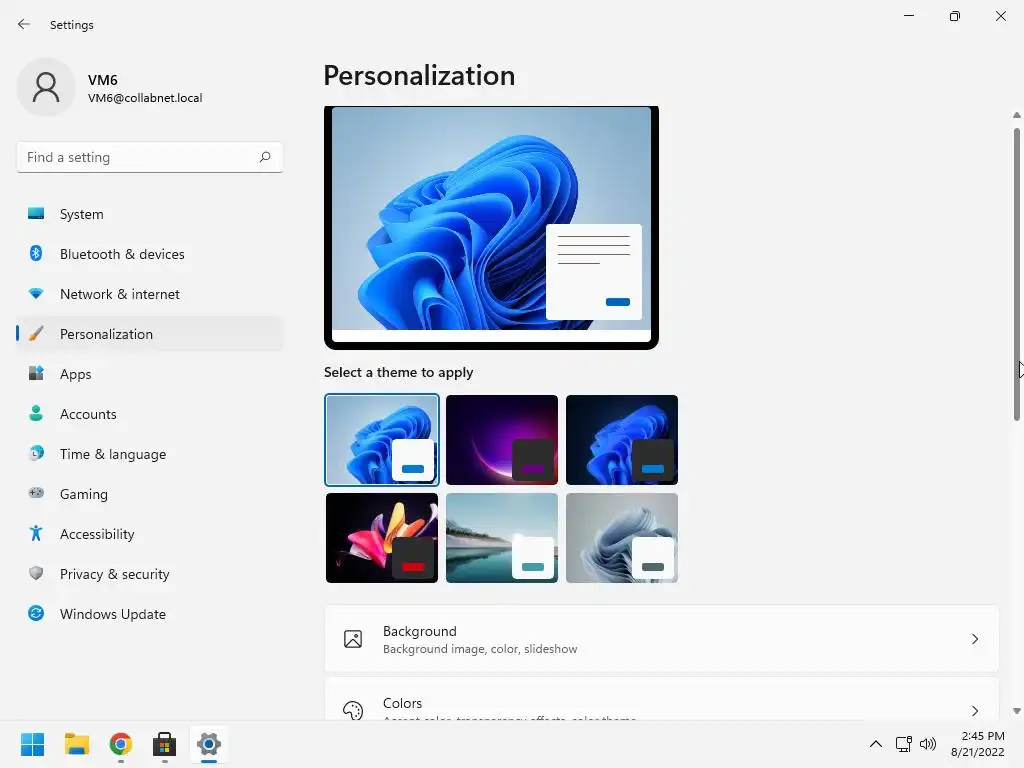Expand Colors settings chevron

click(974, 711)
